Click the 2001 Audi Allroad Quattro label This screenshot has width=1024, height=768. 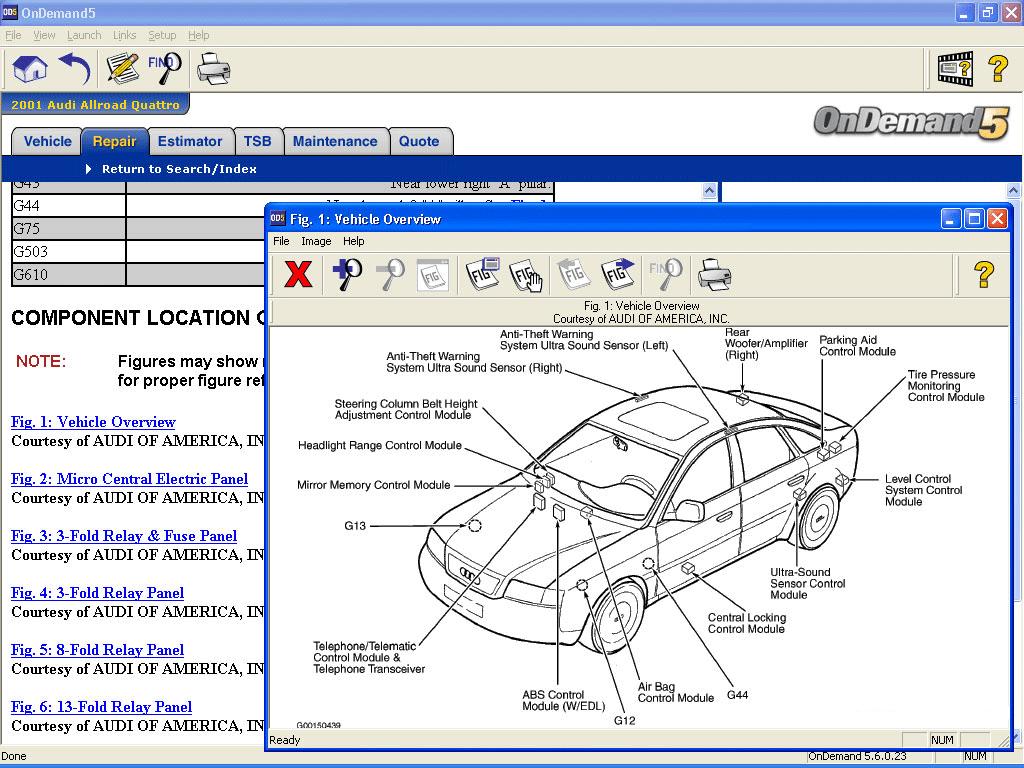tap(95, 104)
